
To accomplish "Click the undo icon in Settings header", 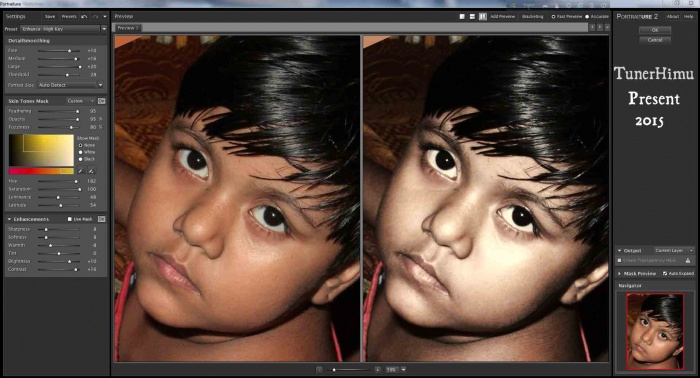I will coord(84,17).
